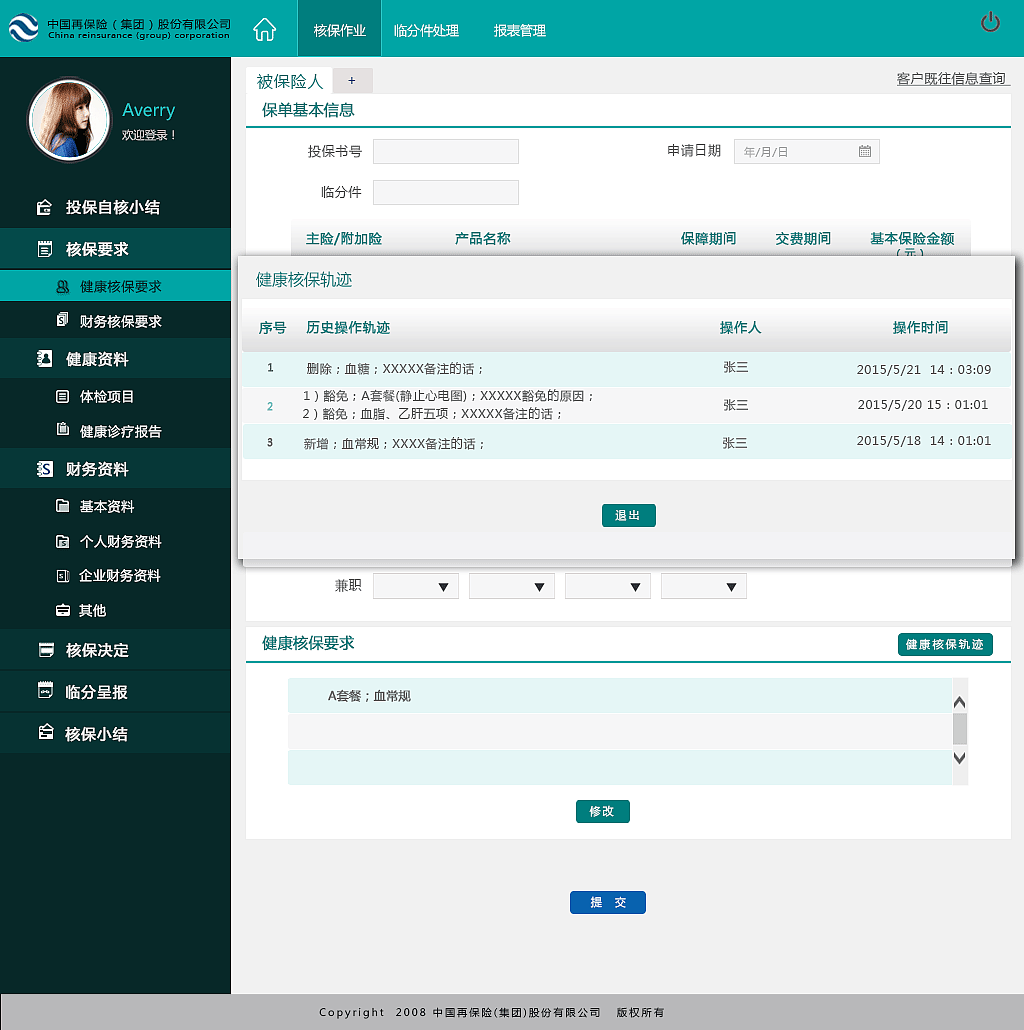Click the home icon in the top navigation
This screenshot has height=1030, width=1024.
pos(264,29)
